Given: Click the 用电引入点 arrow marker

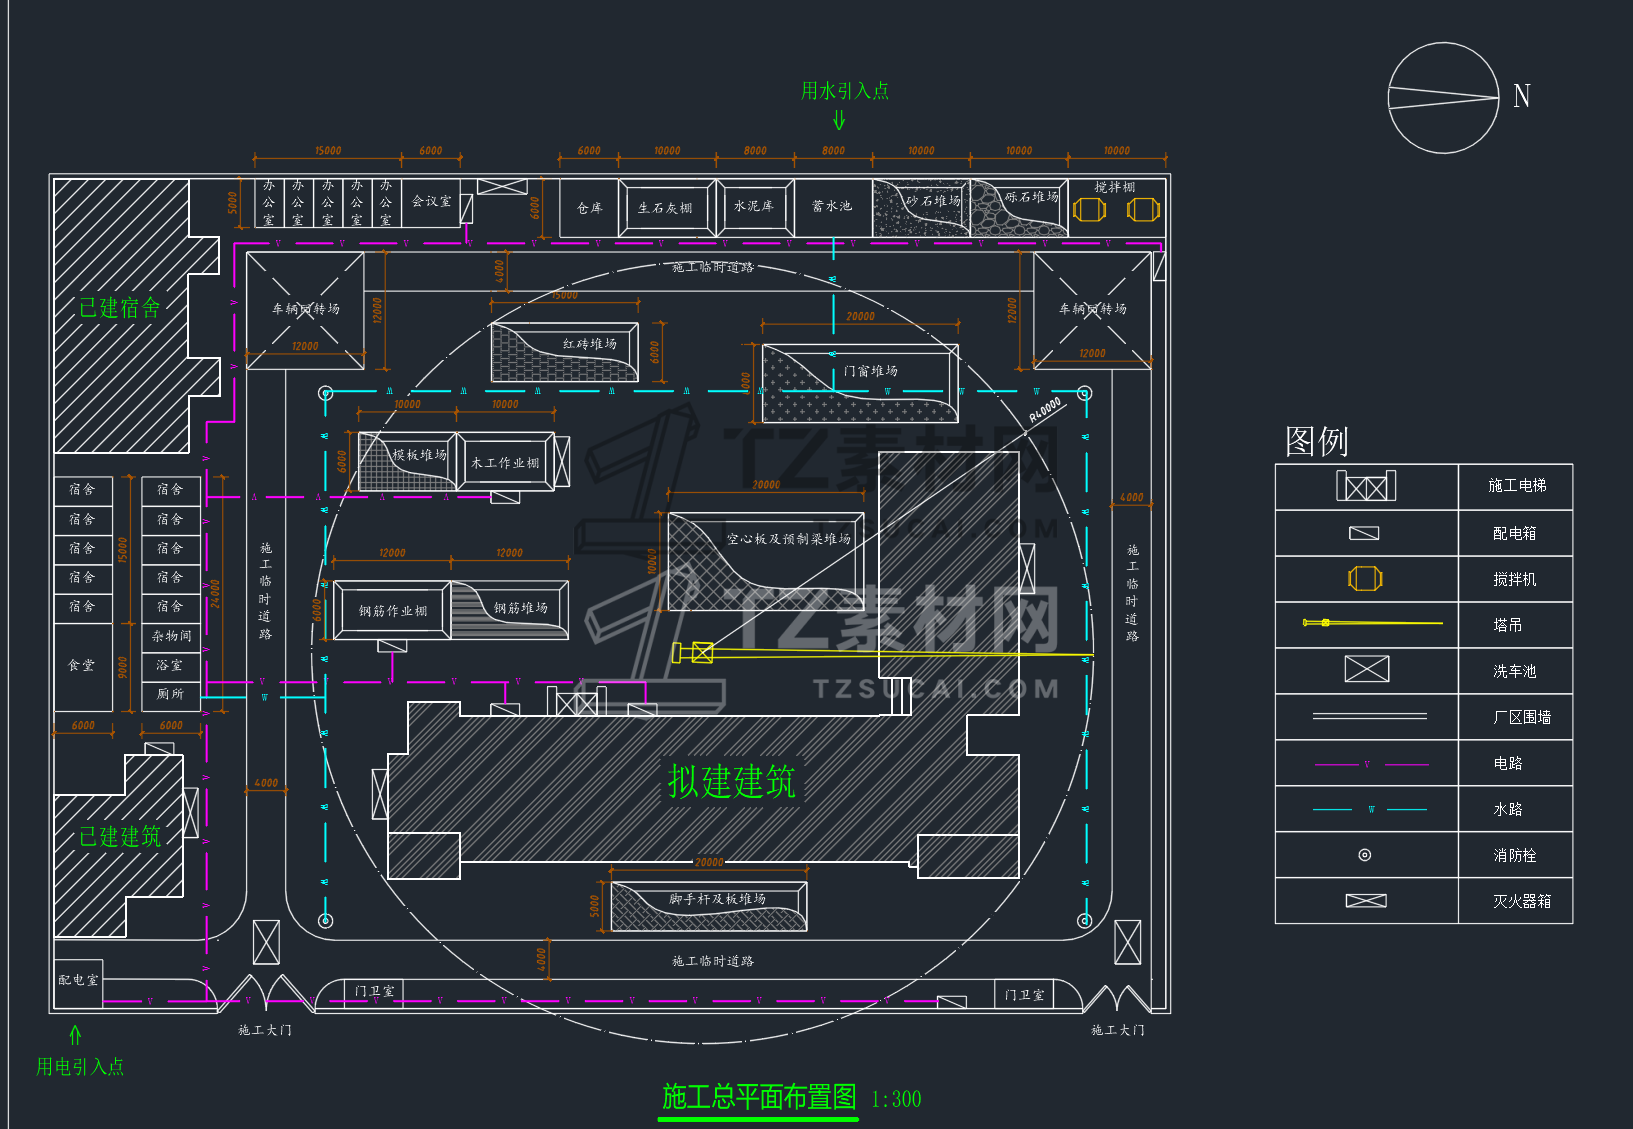Looking at the screenshot, I should [x=75, y=1034].
